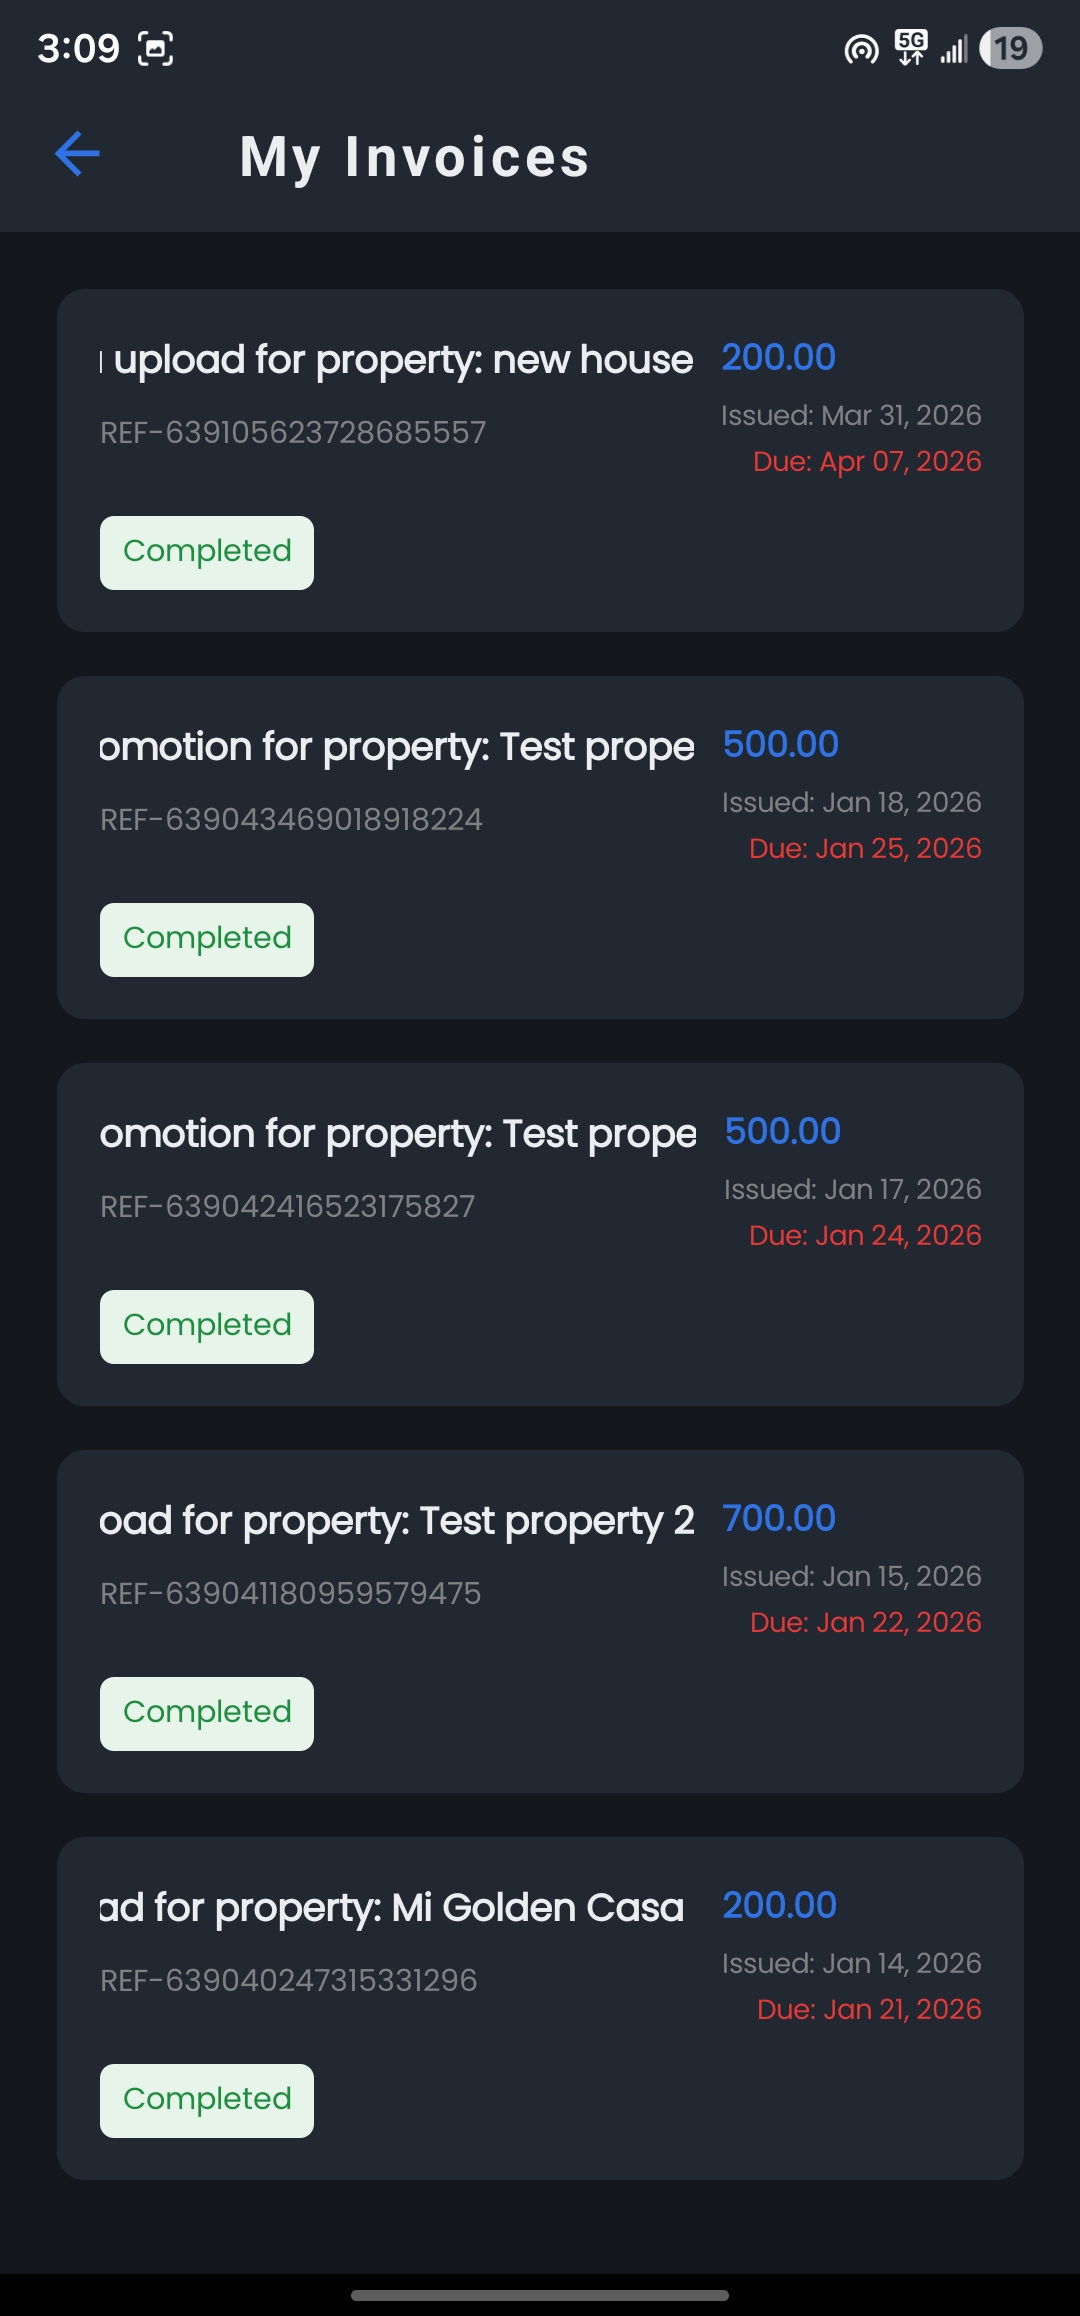Select reference REF-639042416523175827
The image size is (1080, 2316).
coord(288,1207)
